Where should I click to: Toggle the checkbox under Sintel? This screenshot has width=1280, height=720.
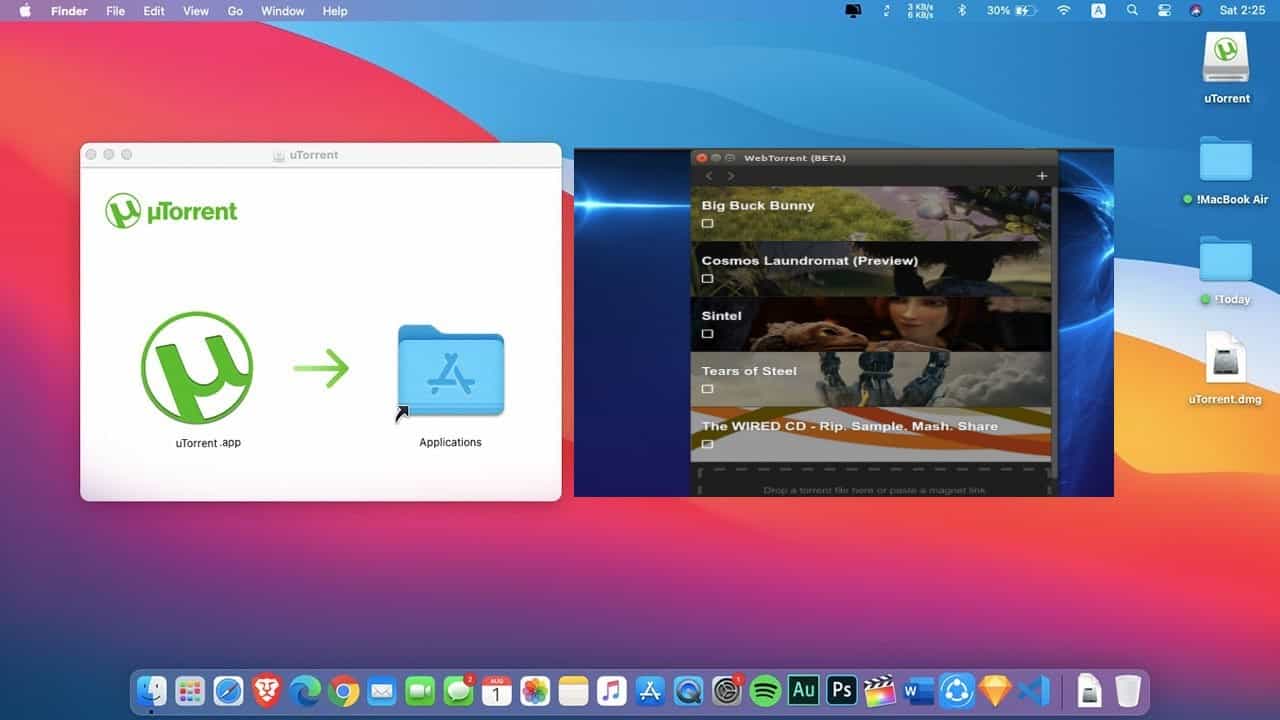click(707, 334)
